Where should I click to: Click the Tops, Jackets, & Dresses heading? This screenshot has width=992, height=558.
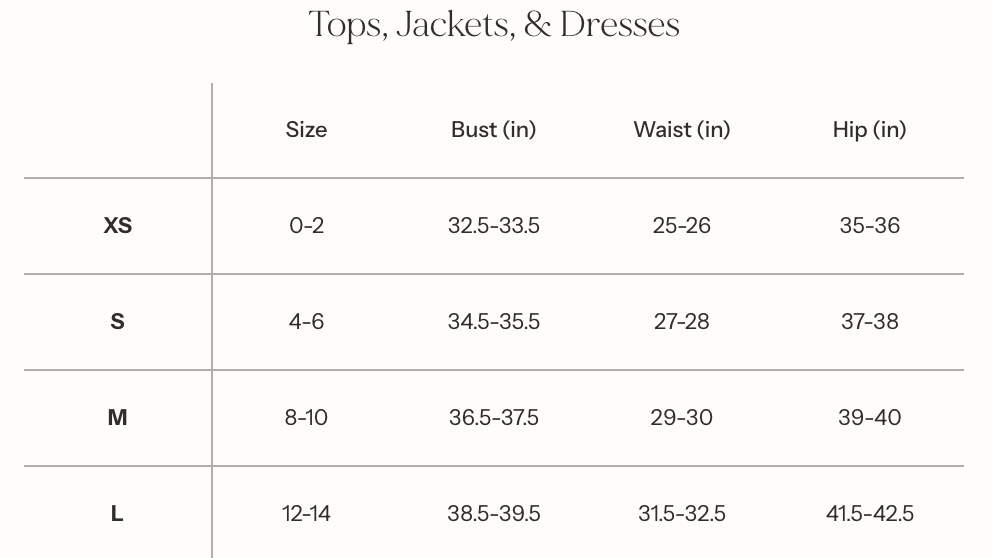[494, 25]
